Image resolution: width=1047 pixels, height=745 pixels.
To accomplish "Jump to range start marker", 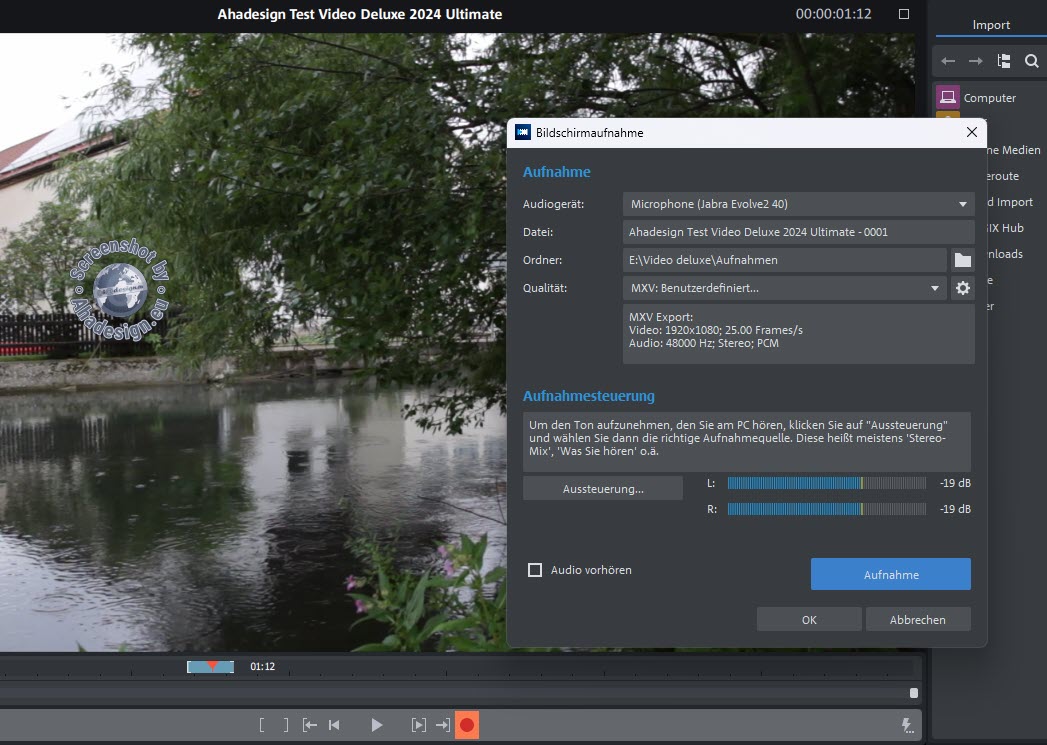I will pos(310,725).
